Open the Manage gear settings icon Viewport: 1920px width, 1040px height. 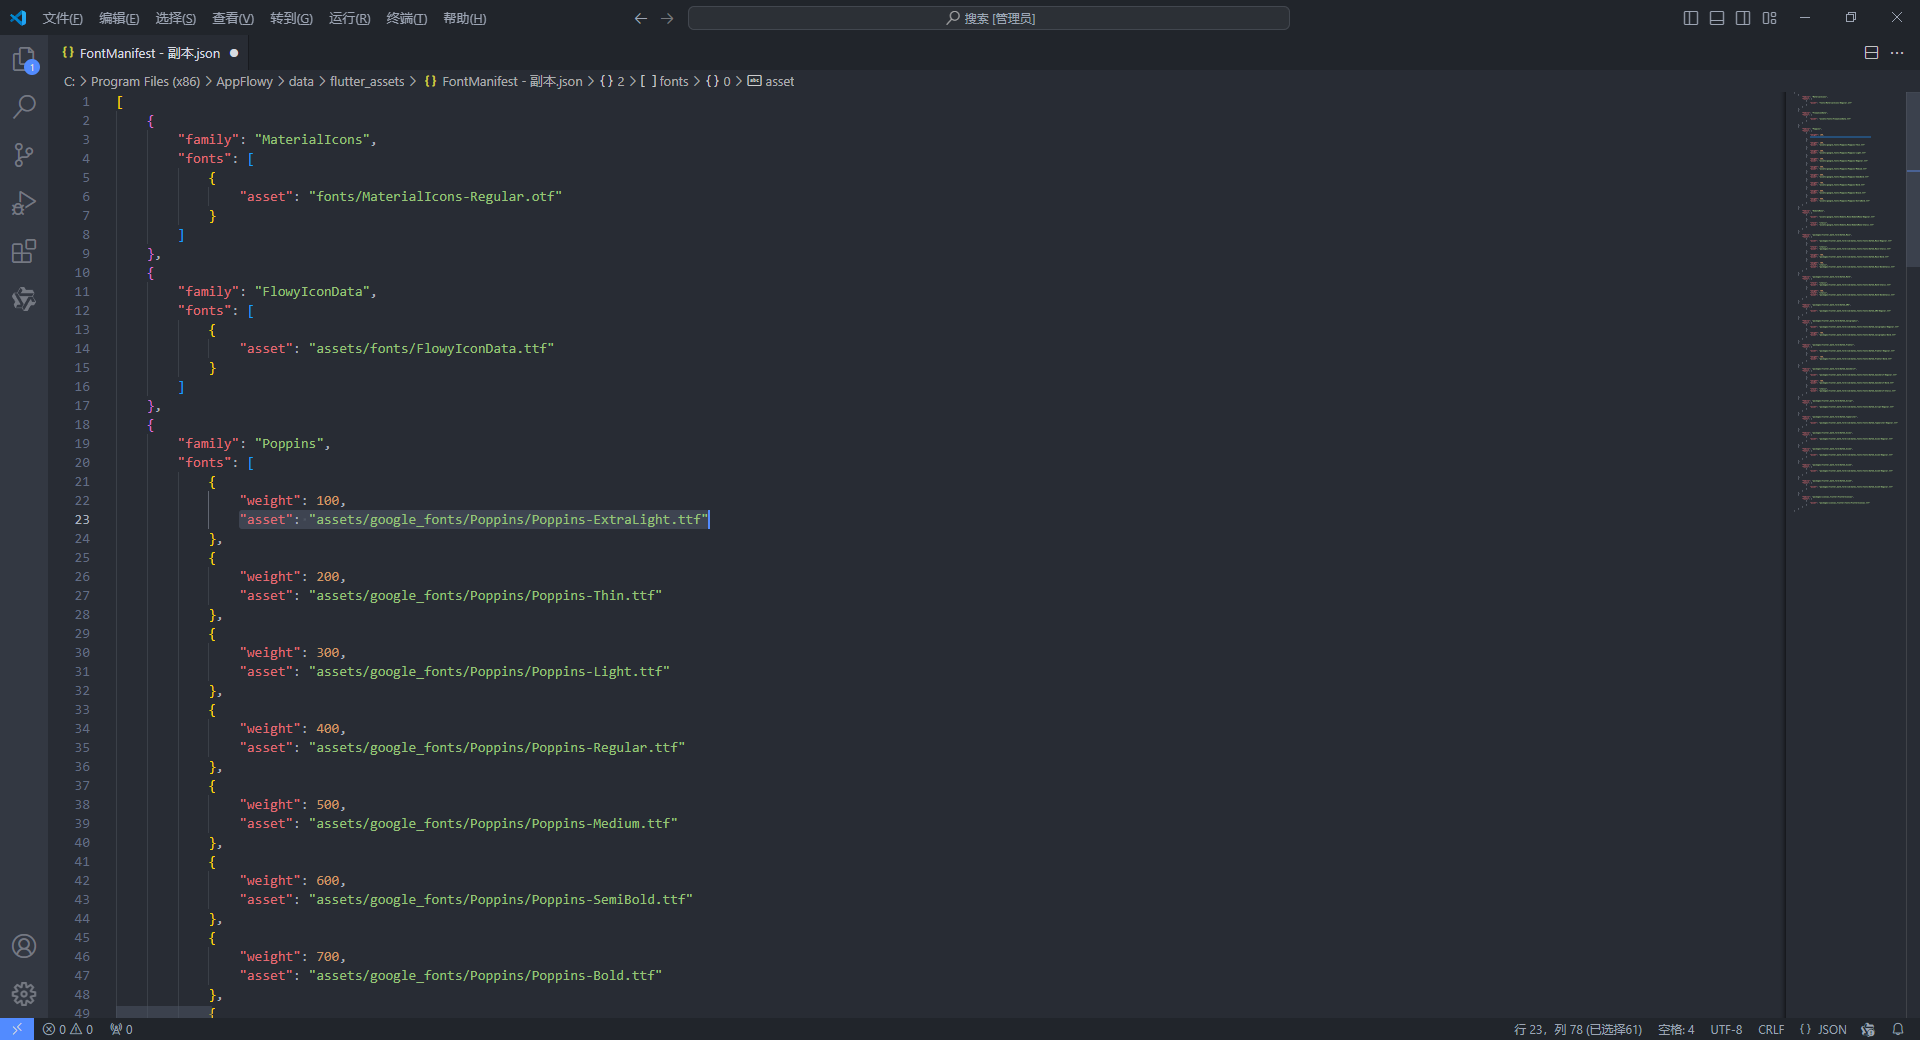24,994
